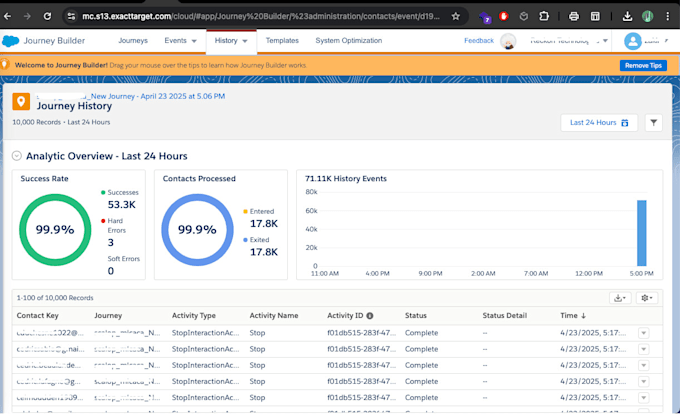The height and width of the screenshot is (414, 680).
Task: Click the printer icon in browser toolbar
Action: (x=574, y=16)
